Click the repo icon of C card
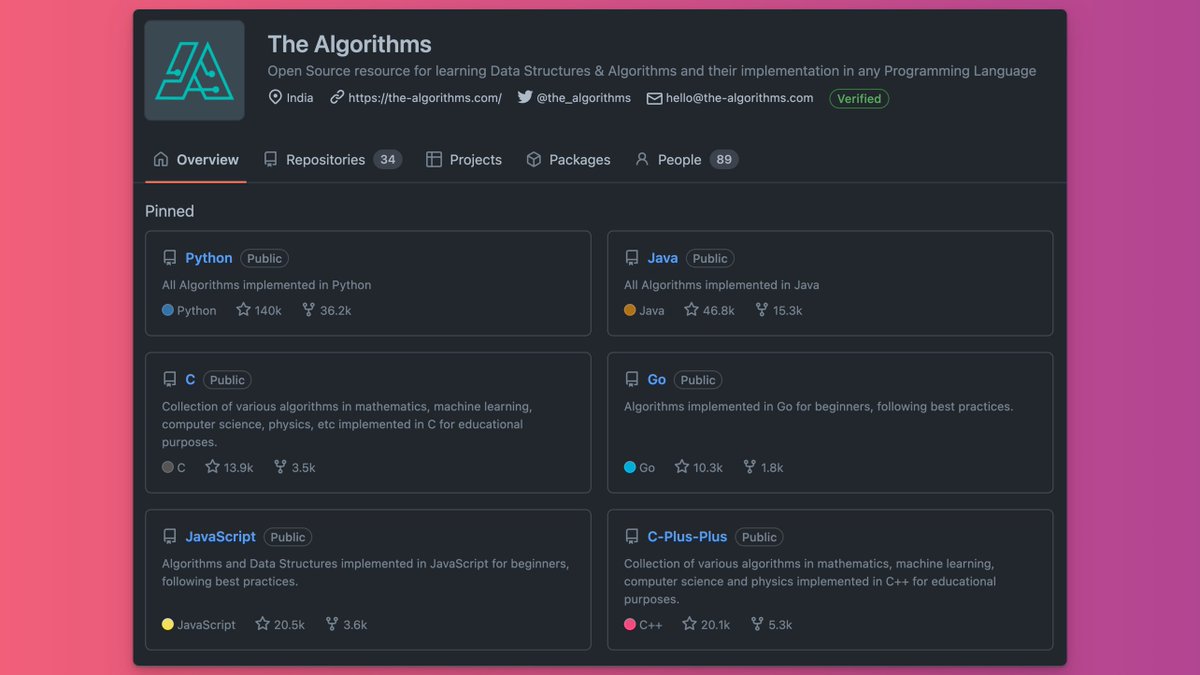The image size is (1200, 675). tap(170, 380)
